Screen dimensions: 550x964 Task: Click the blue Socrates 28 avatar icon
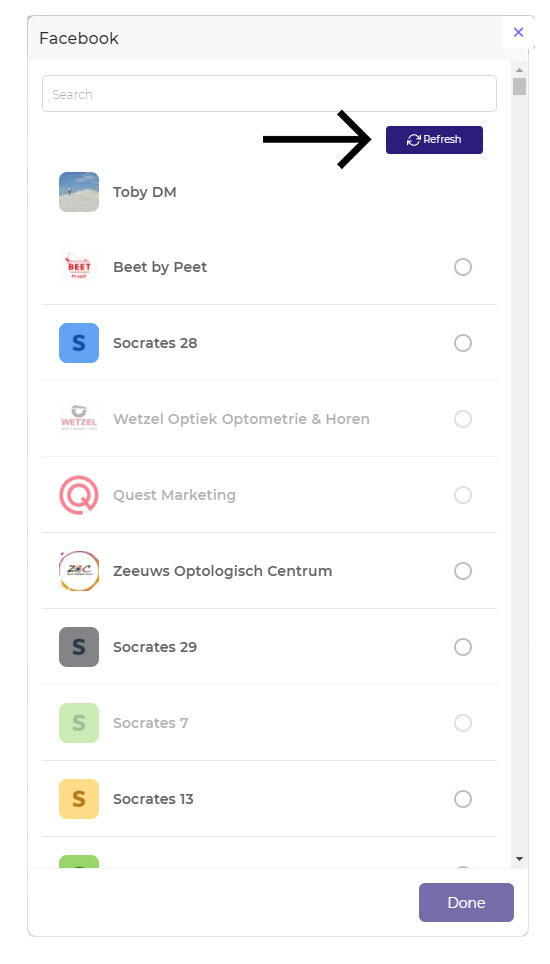coord(79,343)
